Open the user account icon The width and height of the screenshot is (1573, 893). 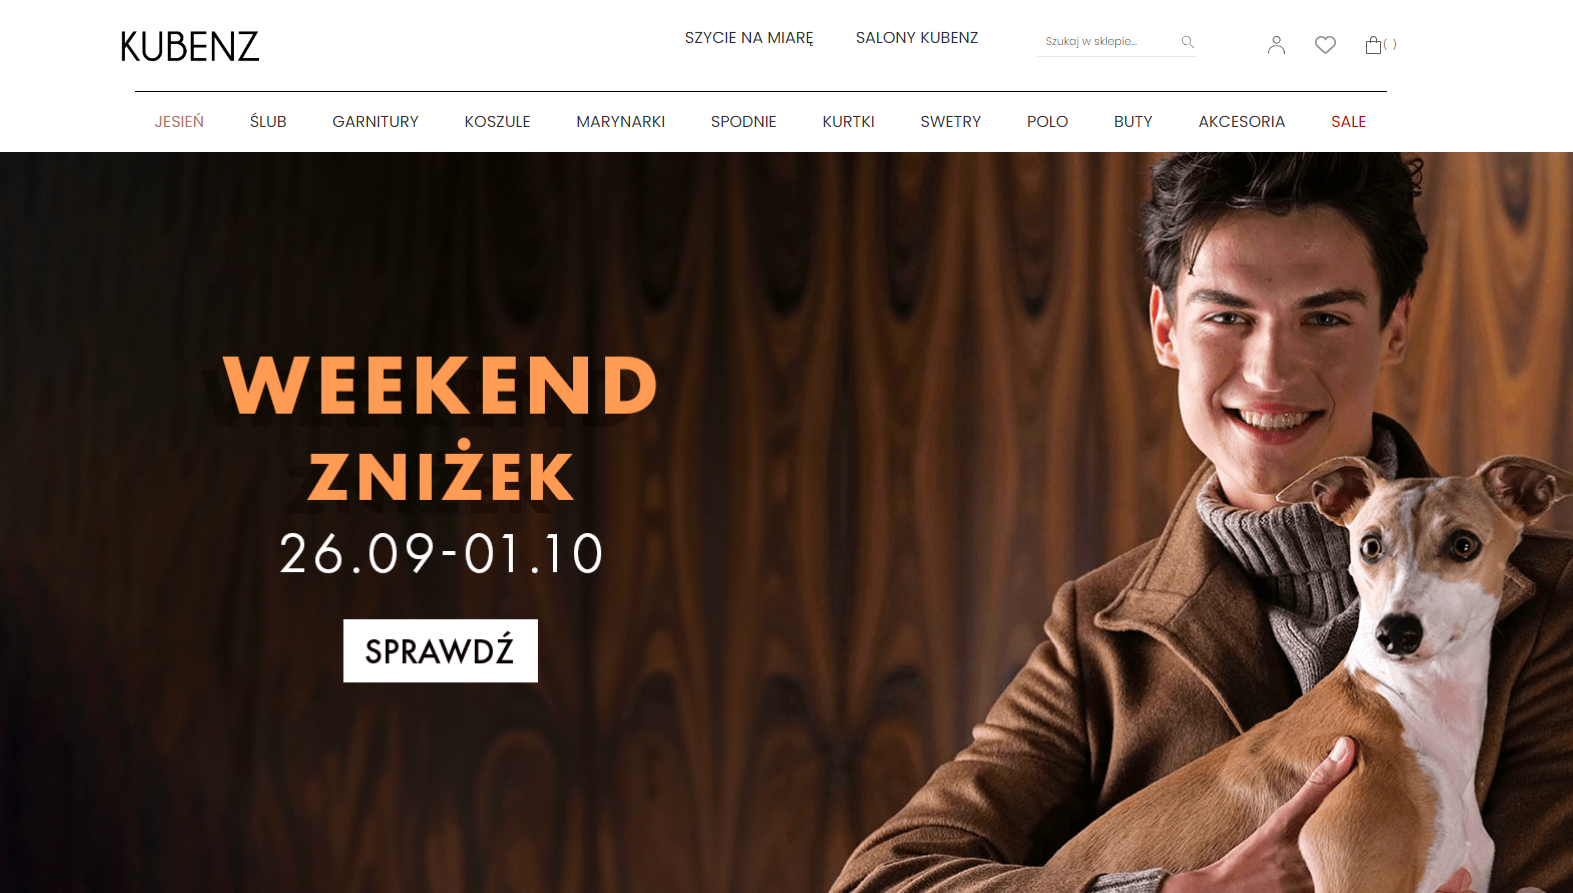point(1276,45)
